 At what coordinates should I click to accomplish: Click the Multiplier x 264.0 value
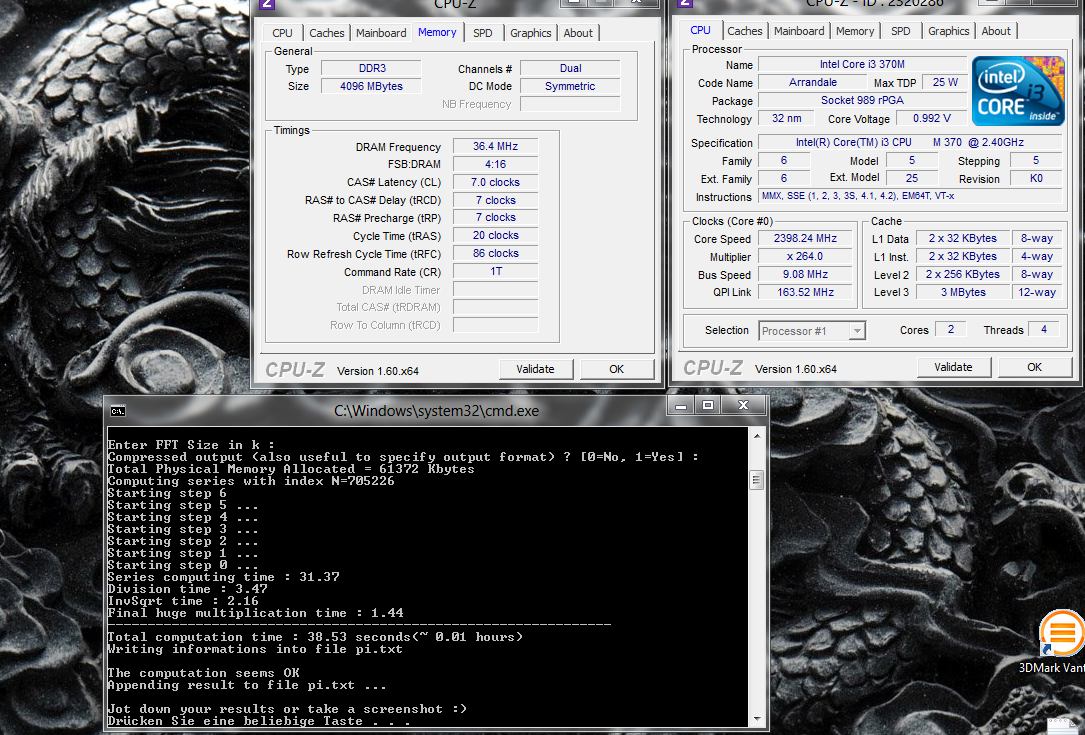pos(805,256)
